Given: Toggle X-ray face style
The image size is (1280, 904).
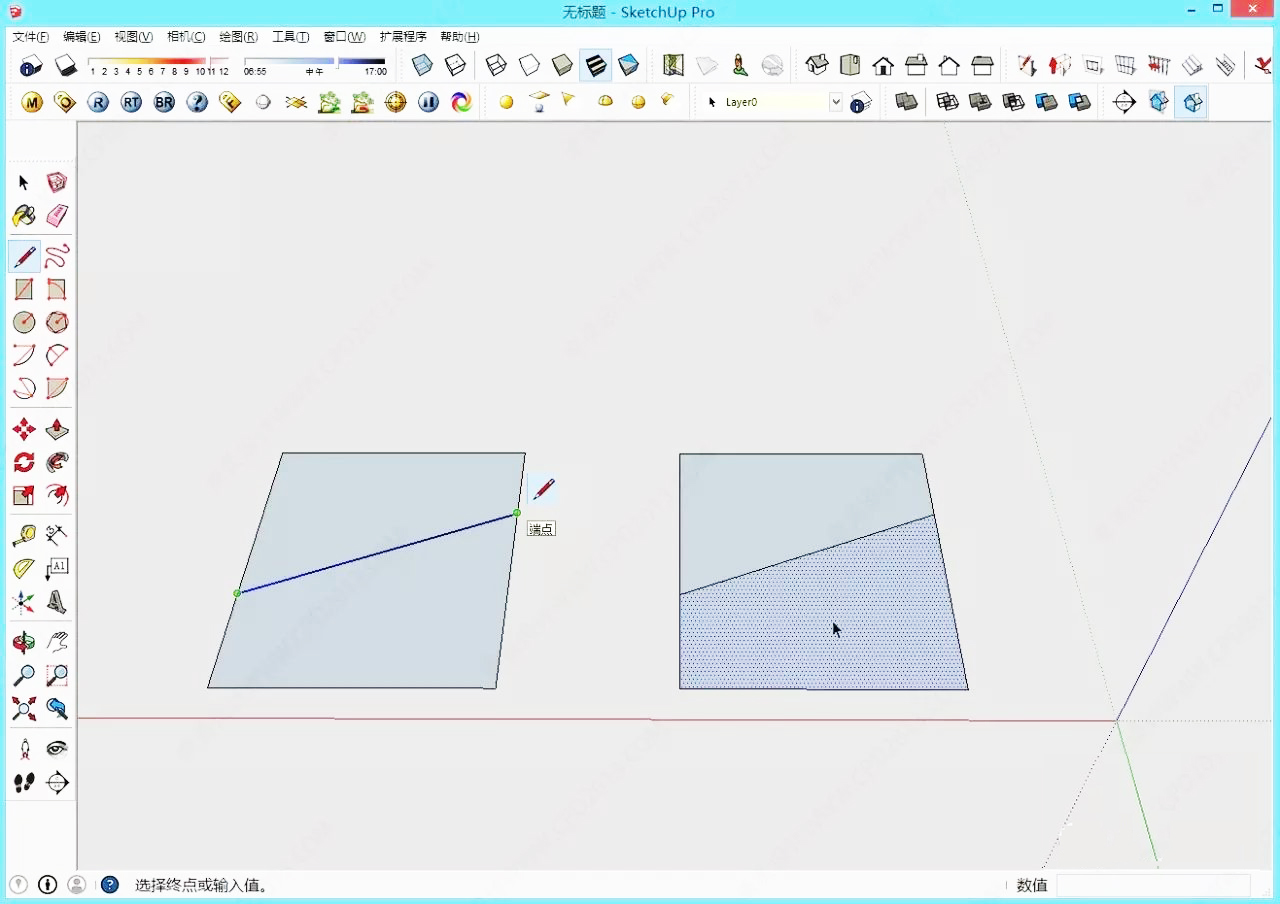Looking at the screenshot, I should [423, 66].
